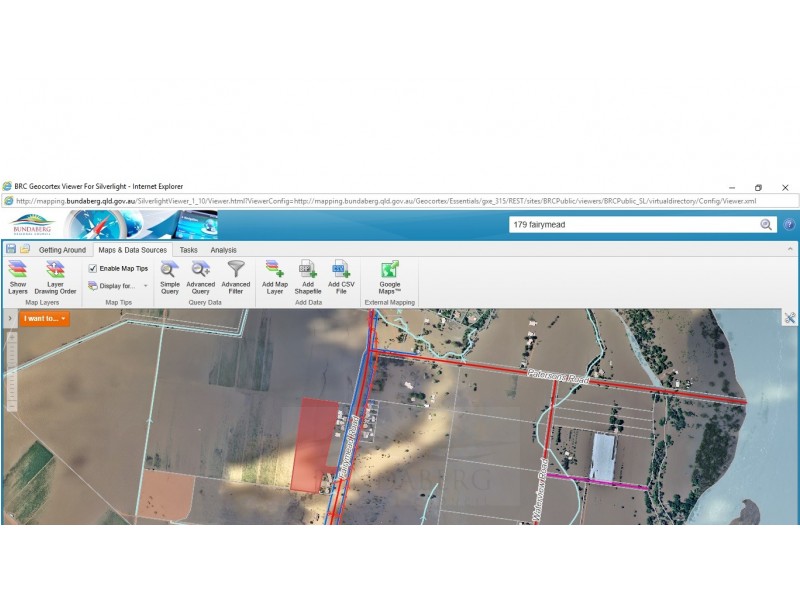Click the search magnifier icon
The width and height of the screenshot is (800, 600).
tap(766, 225)
